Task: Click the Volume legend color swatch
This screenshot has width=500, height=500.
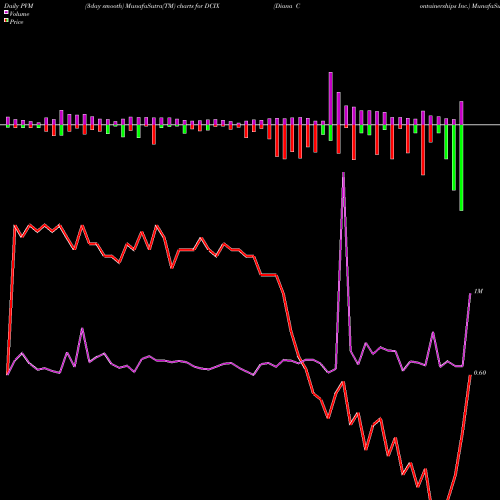Action: coord(6,13)
